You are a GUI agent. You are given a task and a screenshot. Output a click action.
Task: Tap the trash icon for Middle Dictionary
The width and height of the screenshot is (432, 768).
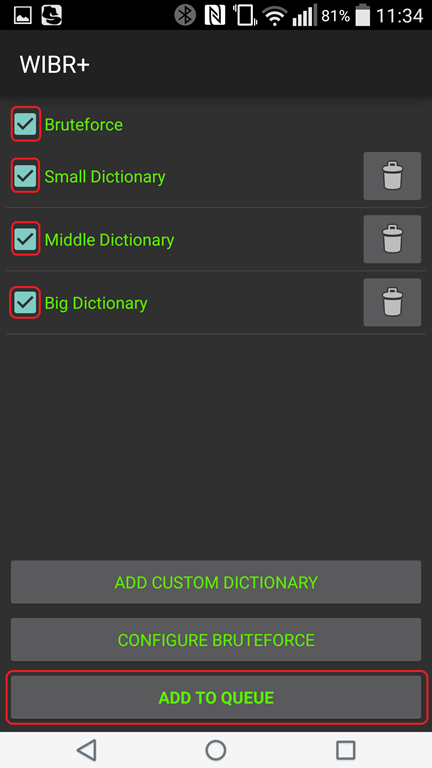[x=392, y=239]
